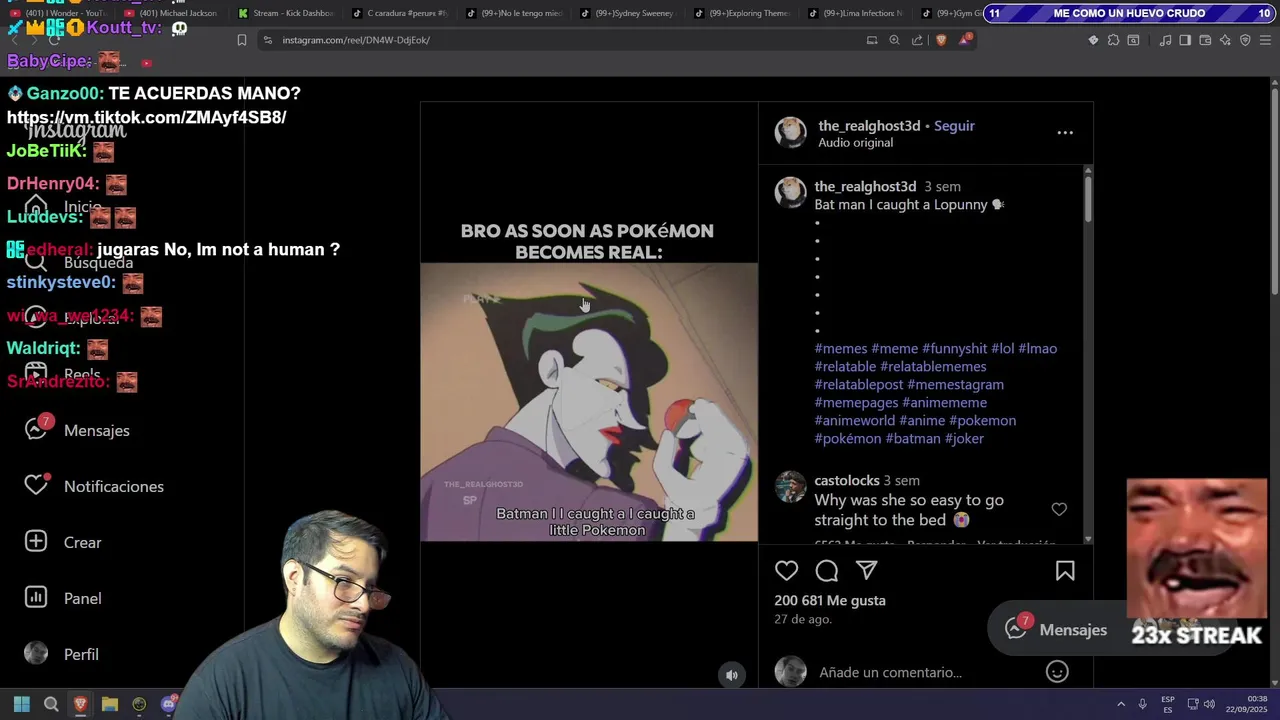Open the comment bubble icon under the reel
The height and width of the screenshot is (720, 1280).
pyautogui.click(x=827, y=571)
